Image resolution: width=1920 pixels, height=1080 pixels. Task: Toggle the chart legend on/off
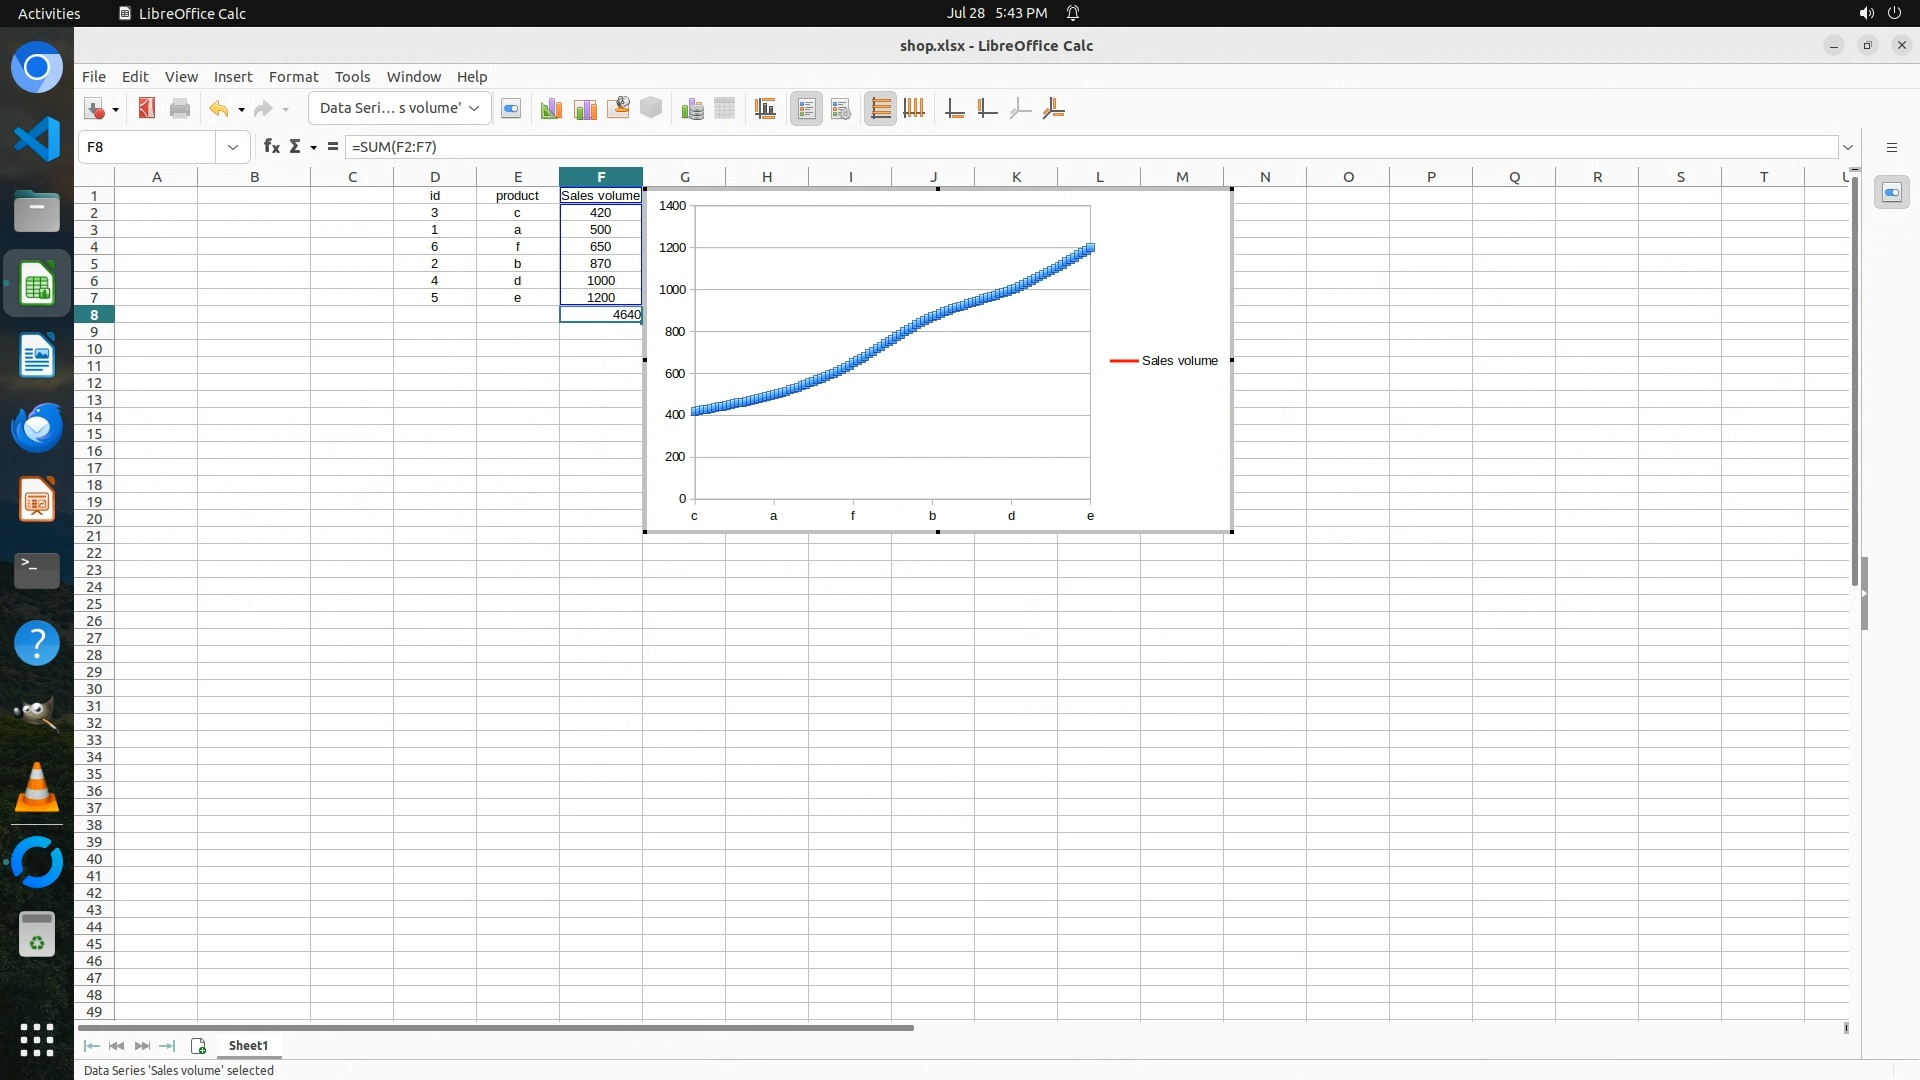(807, 109)
